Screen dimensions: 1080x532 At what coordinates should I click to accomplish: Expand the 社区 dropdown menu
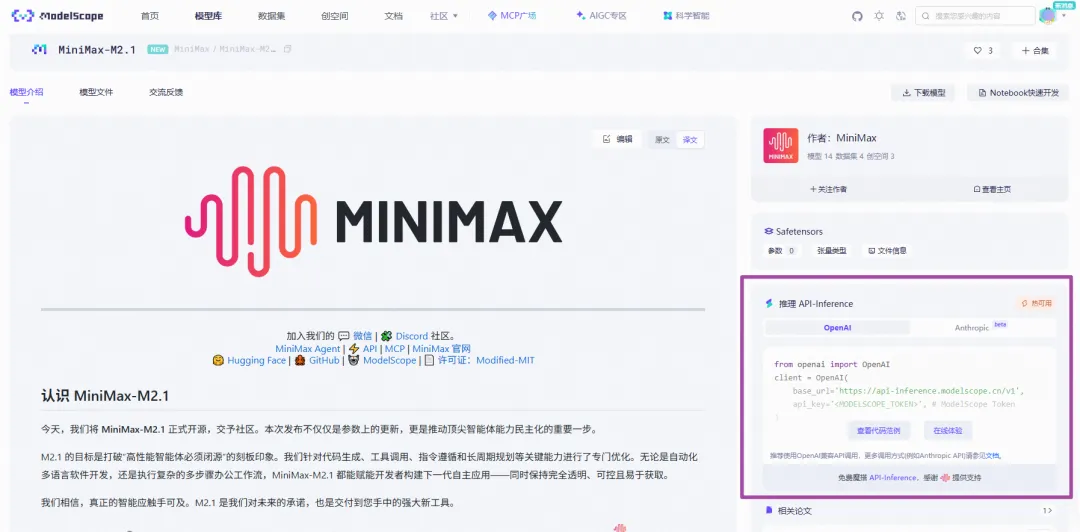coord(444,16)
